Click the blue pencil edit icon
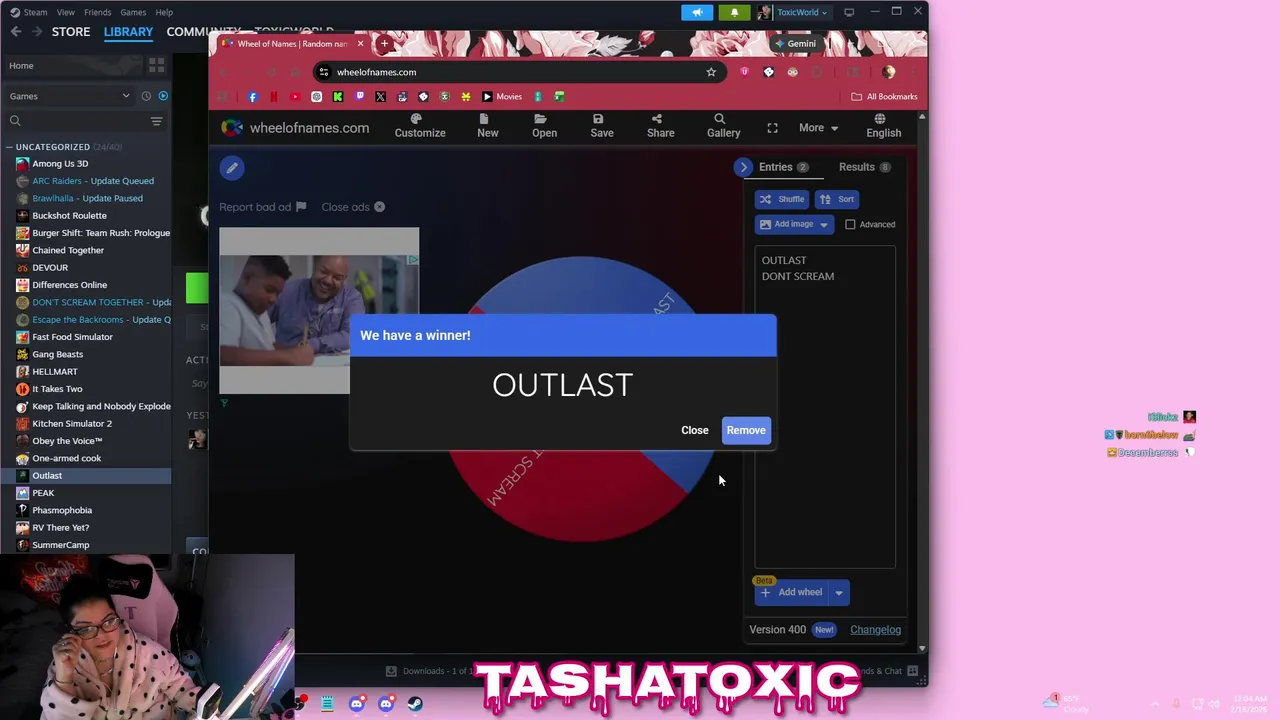 point(232,168)
